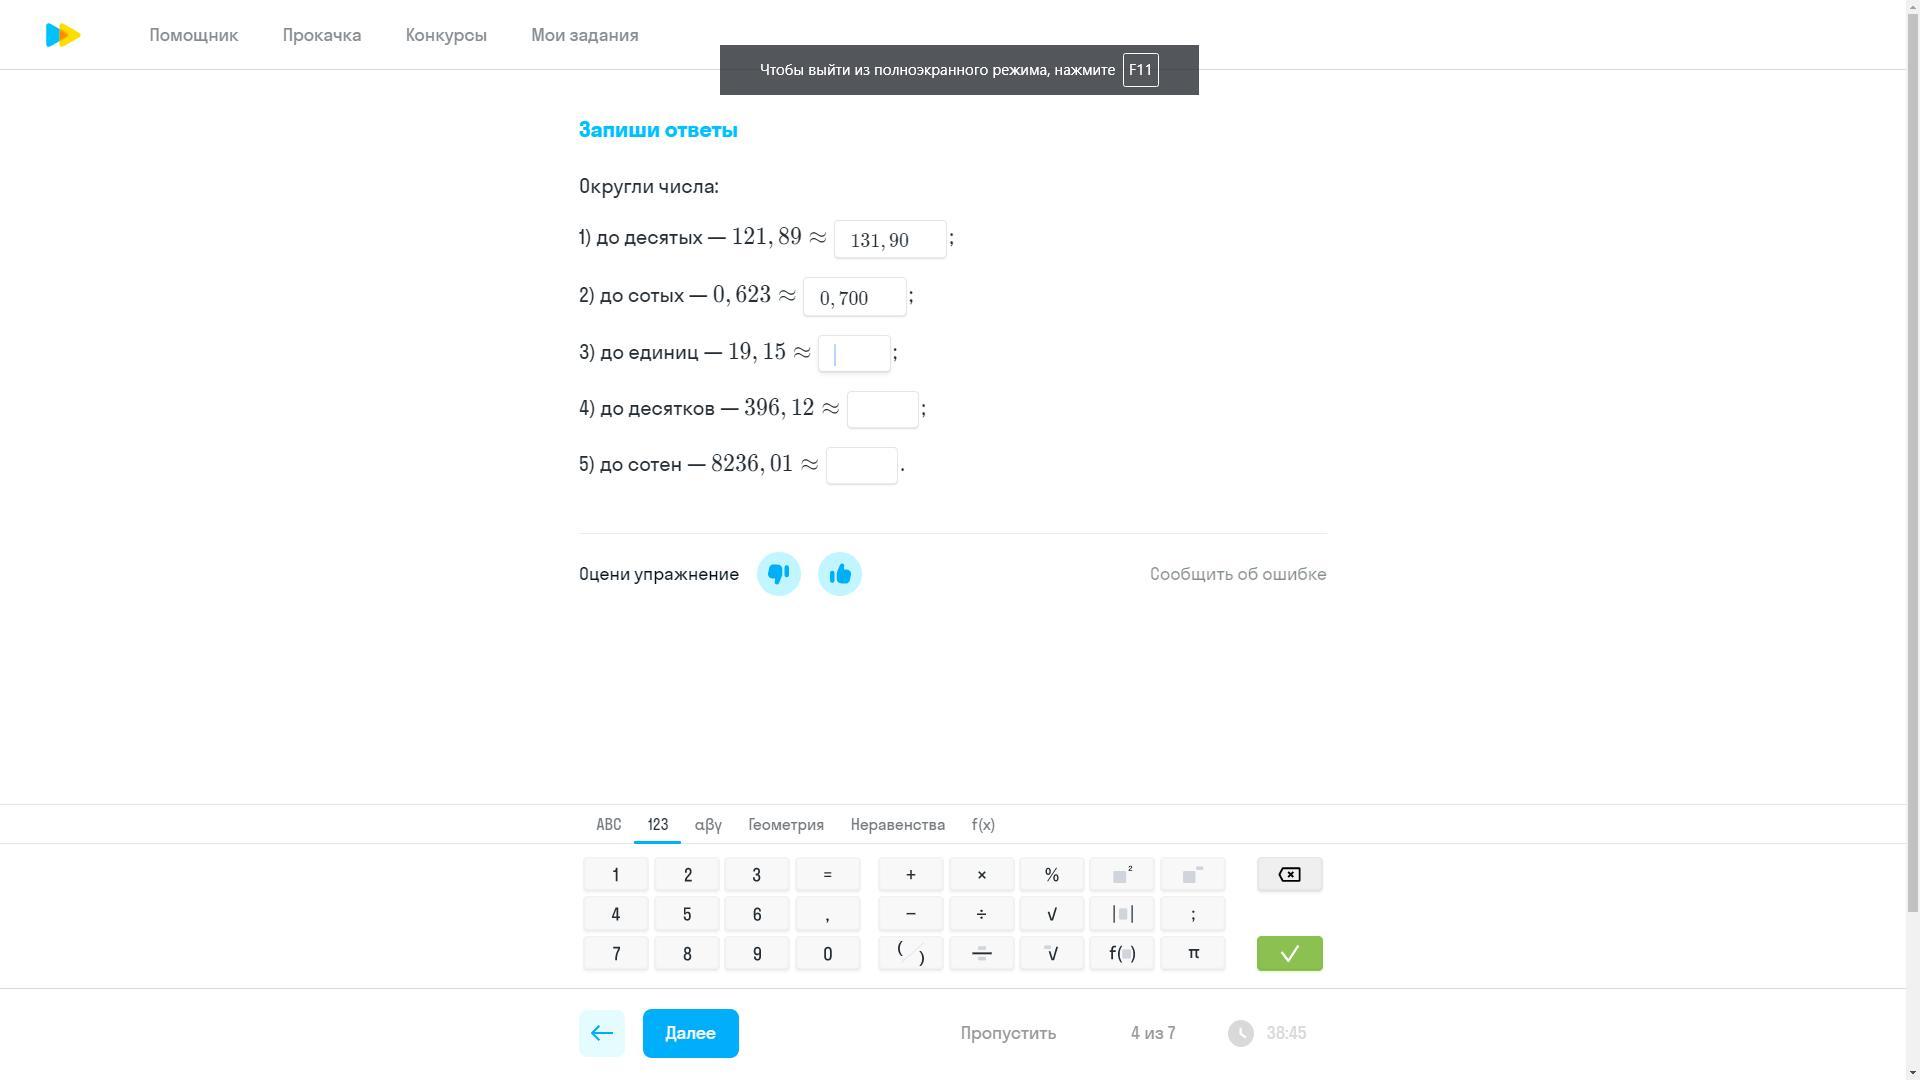This screenshot has height=1080, width=1920.
Task: Insert a fraction template from keypad
Action: (981, 954)
